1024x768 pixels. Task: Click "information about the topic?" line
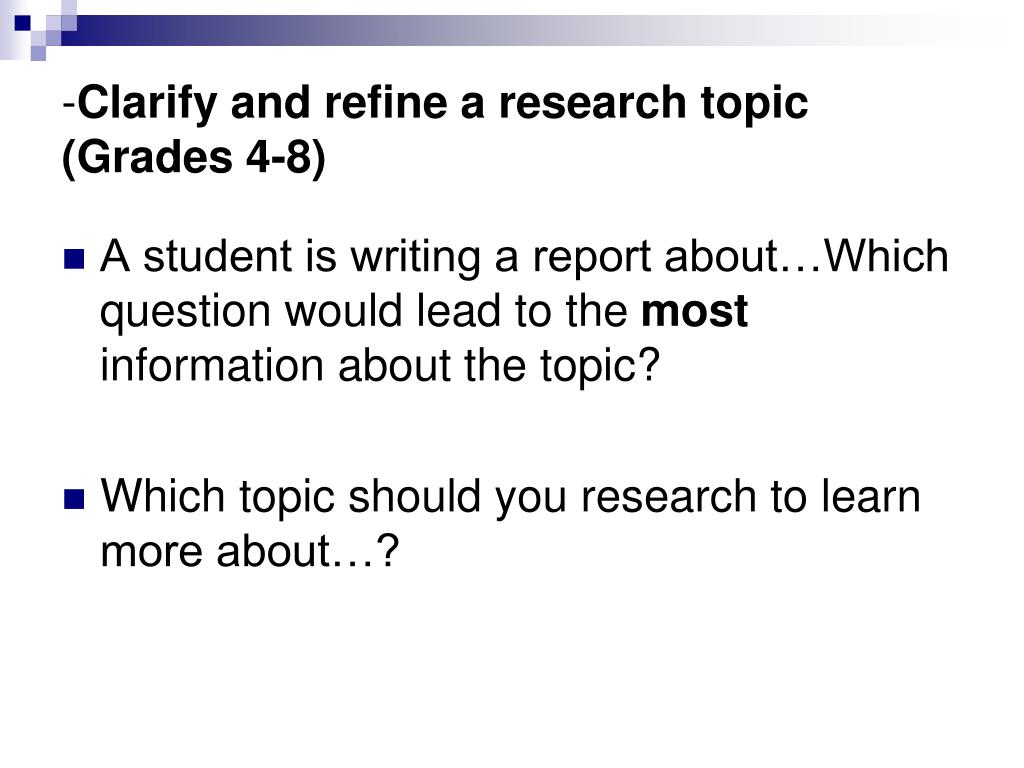coord(380,366)
